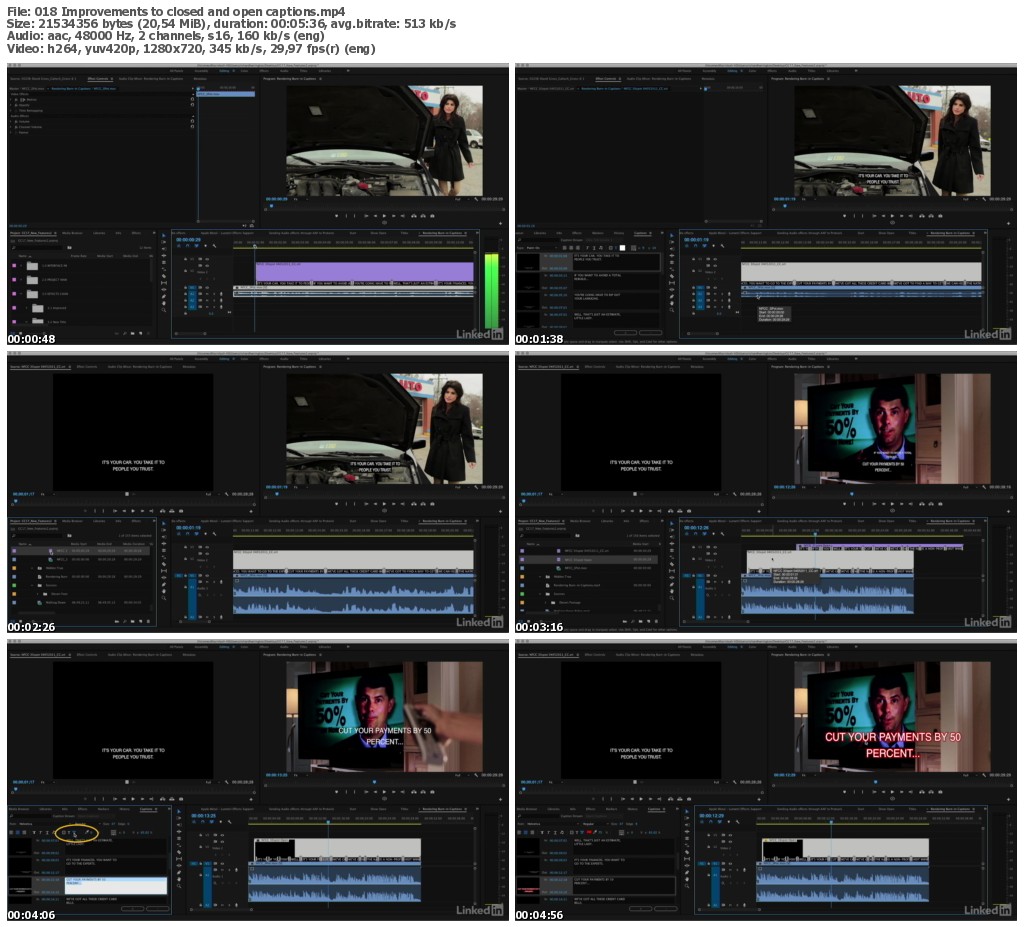This screenshot has width=1024, height=927.
Task: Select purple captions clip on top track, 00:03:16 frame
Action: 880,547
